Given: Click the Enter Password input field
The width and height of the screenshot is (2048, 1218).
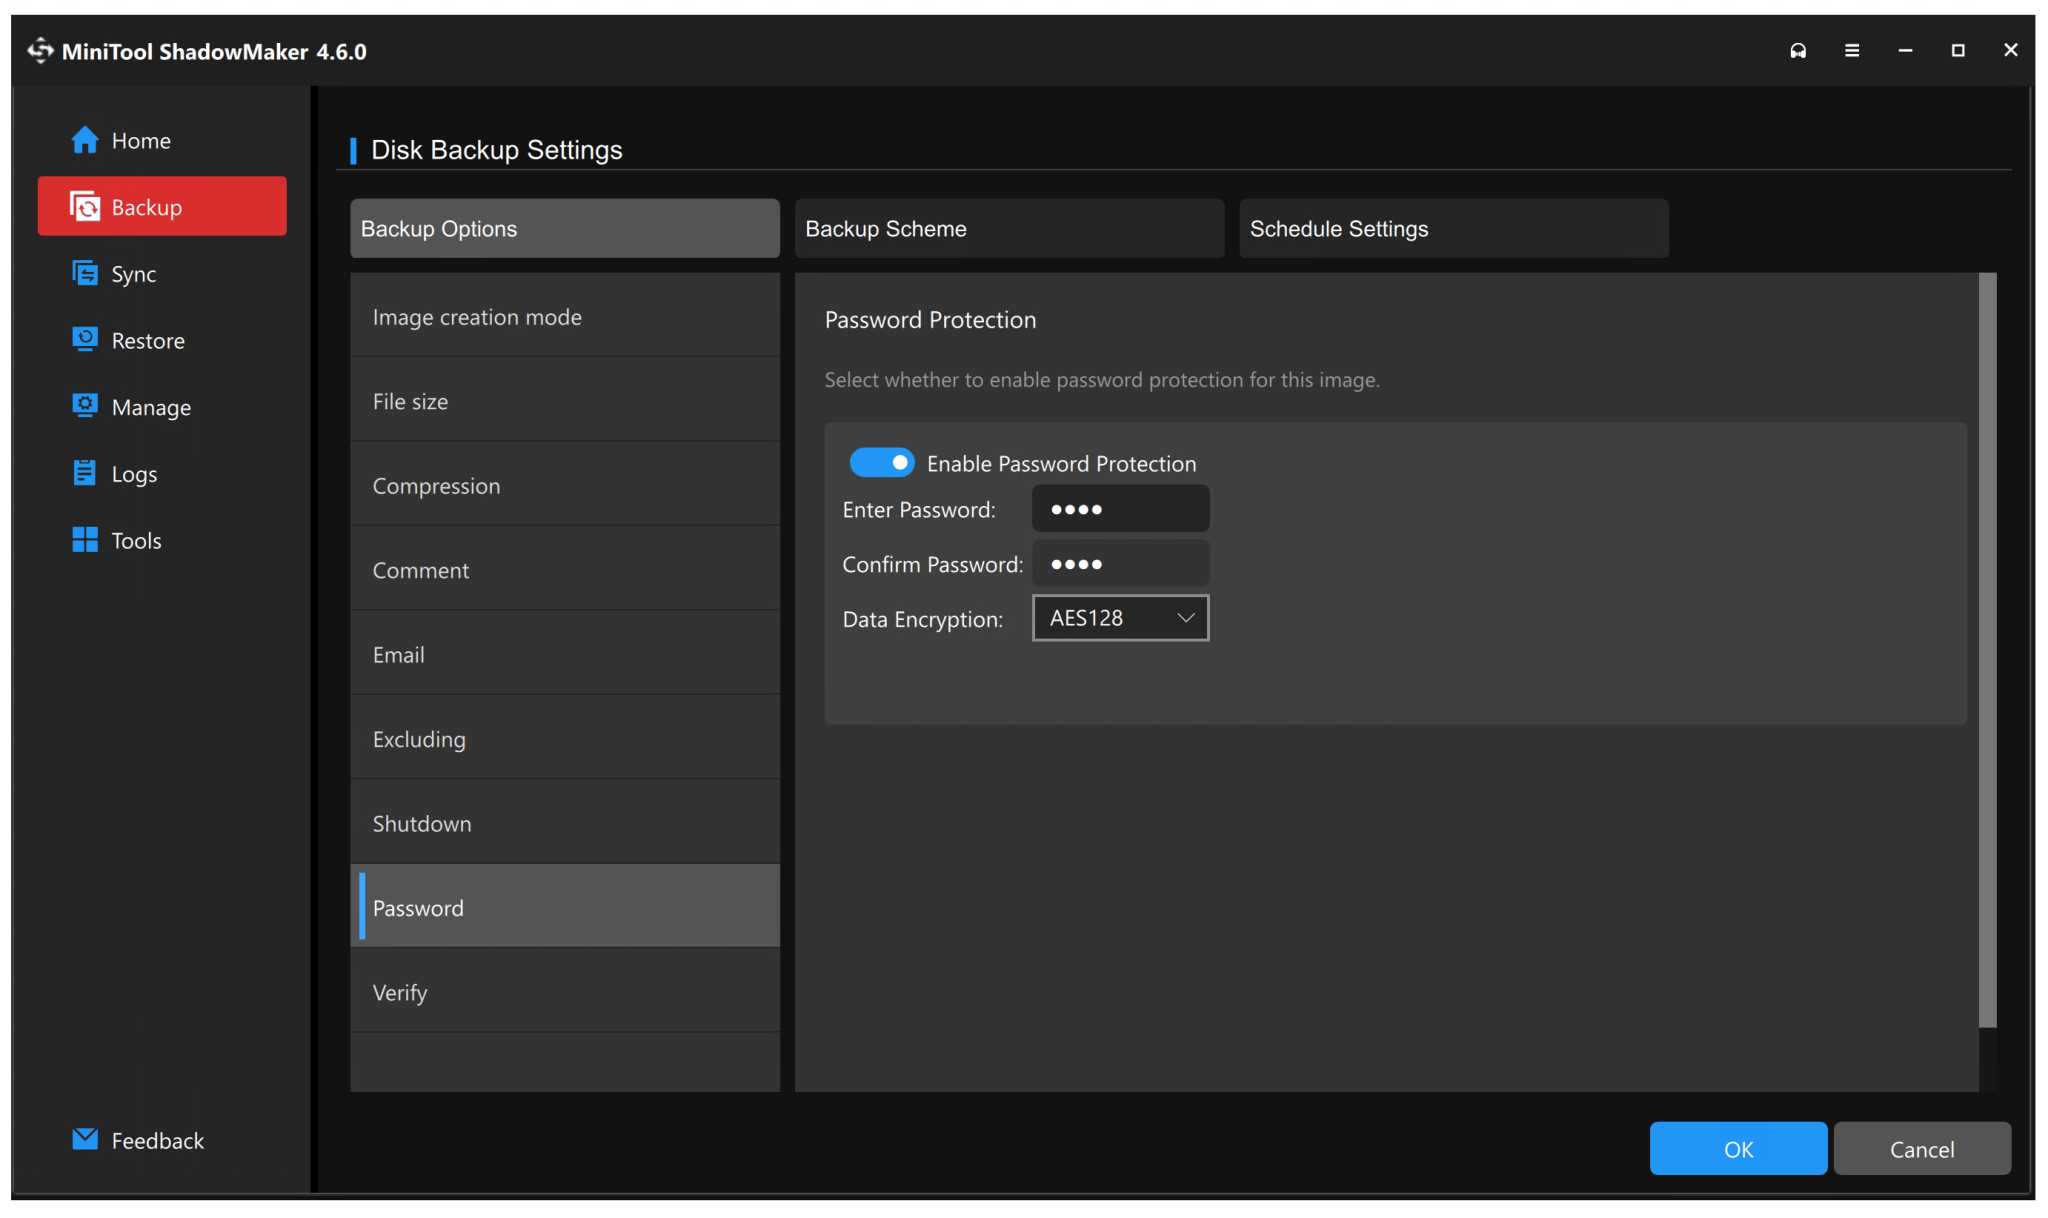Looking at the screenshot, I should (x=1119, y=508).
